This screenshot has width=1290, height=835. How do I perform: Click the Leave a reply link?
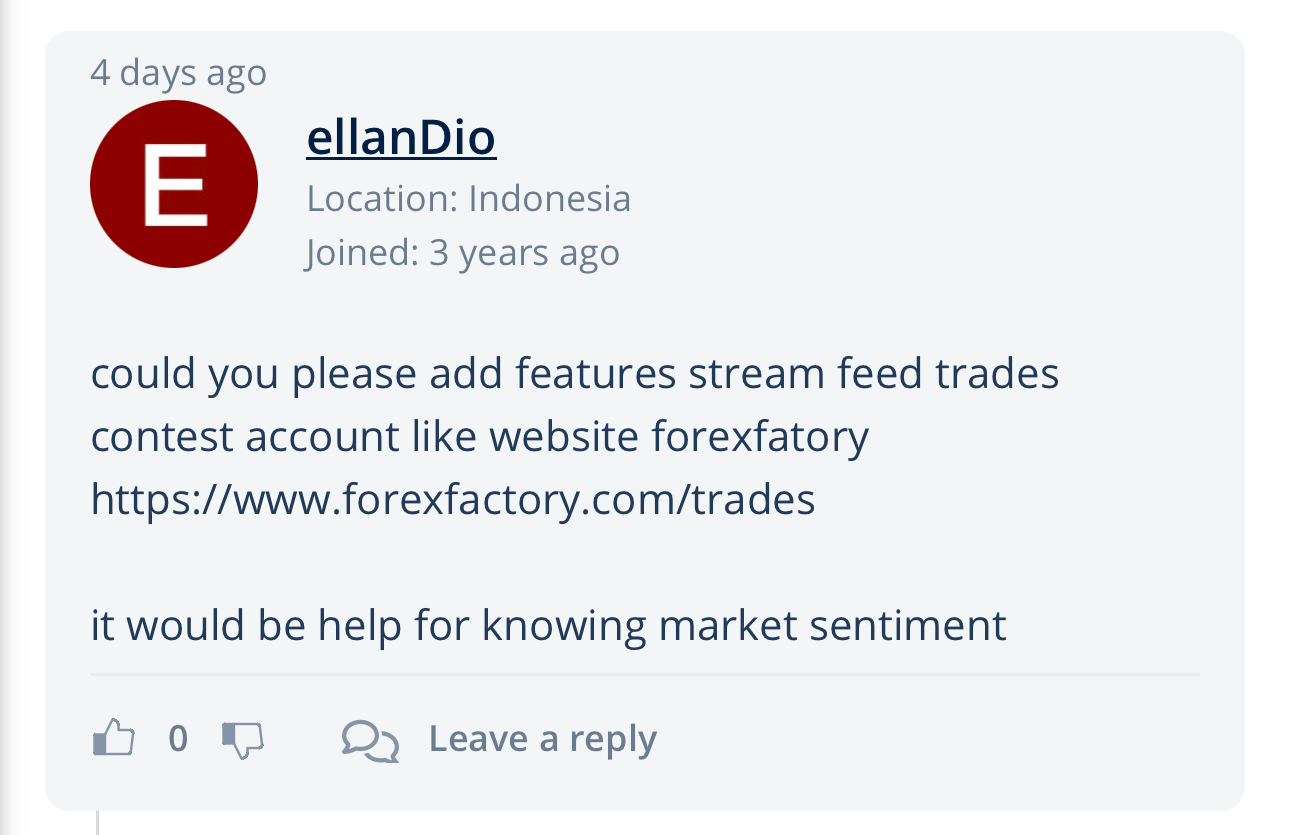point(542,739)
